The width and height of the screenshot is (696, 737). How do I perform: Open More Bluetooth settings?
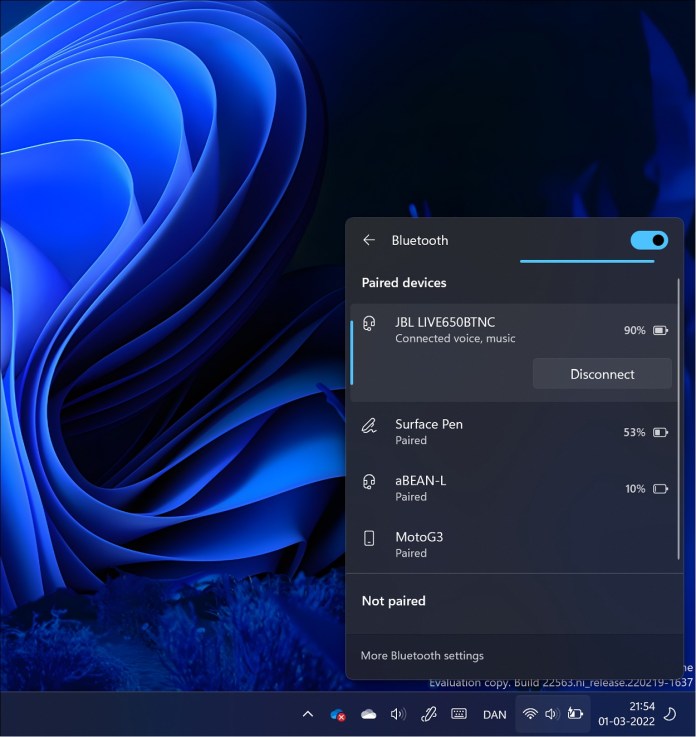[422, 656]
